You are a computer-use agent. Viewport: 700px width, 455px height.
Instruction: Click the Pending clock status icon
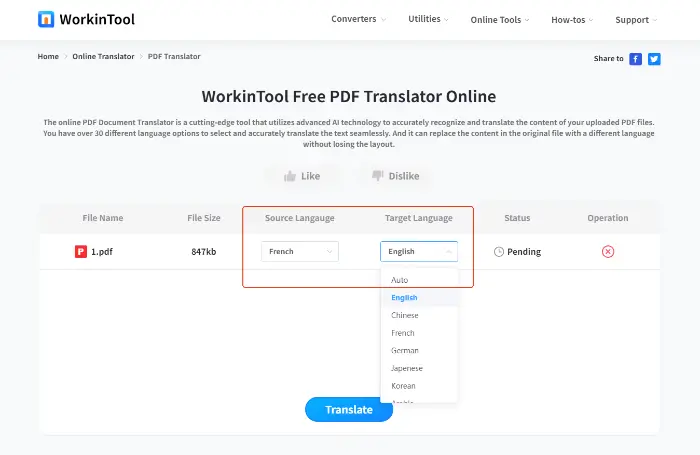click(499, 252)
